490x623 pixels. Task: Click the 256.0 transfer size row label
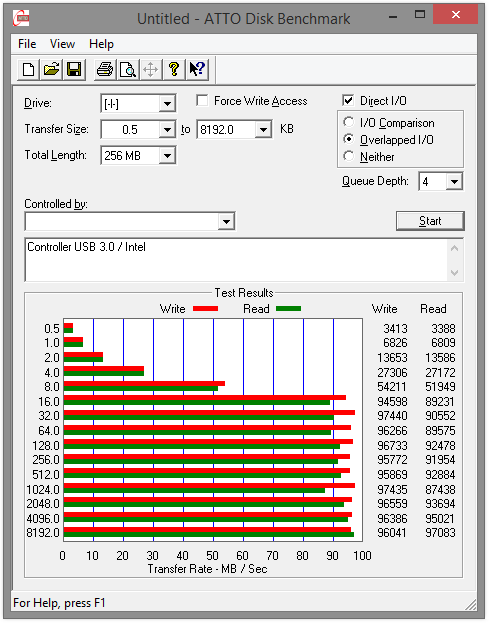[x=46, y=460]
